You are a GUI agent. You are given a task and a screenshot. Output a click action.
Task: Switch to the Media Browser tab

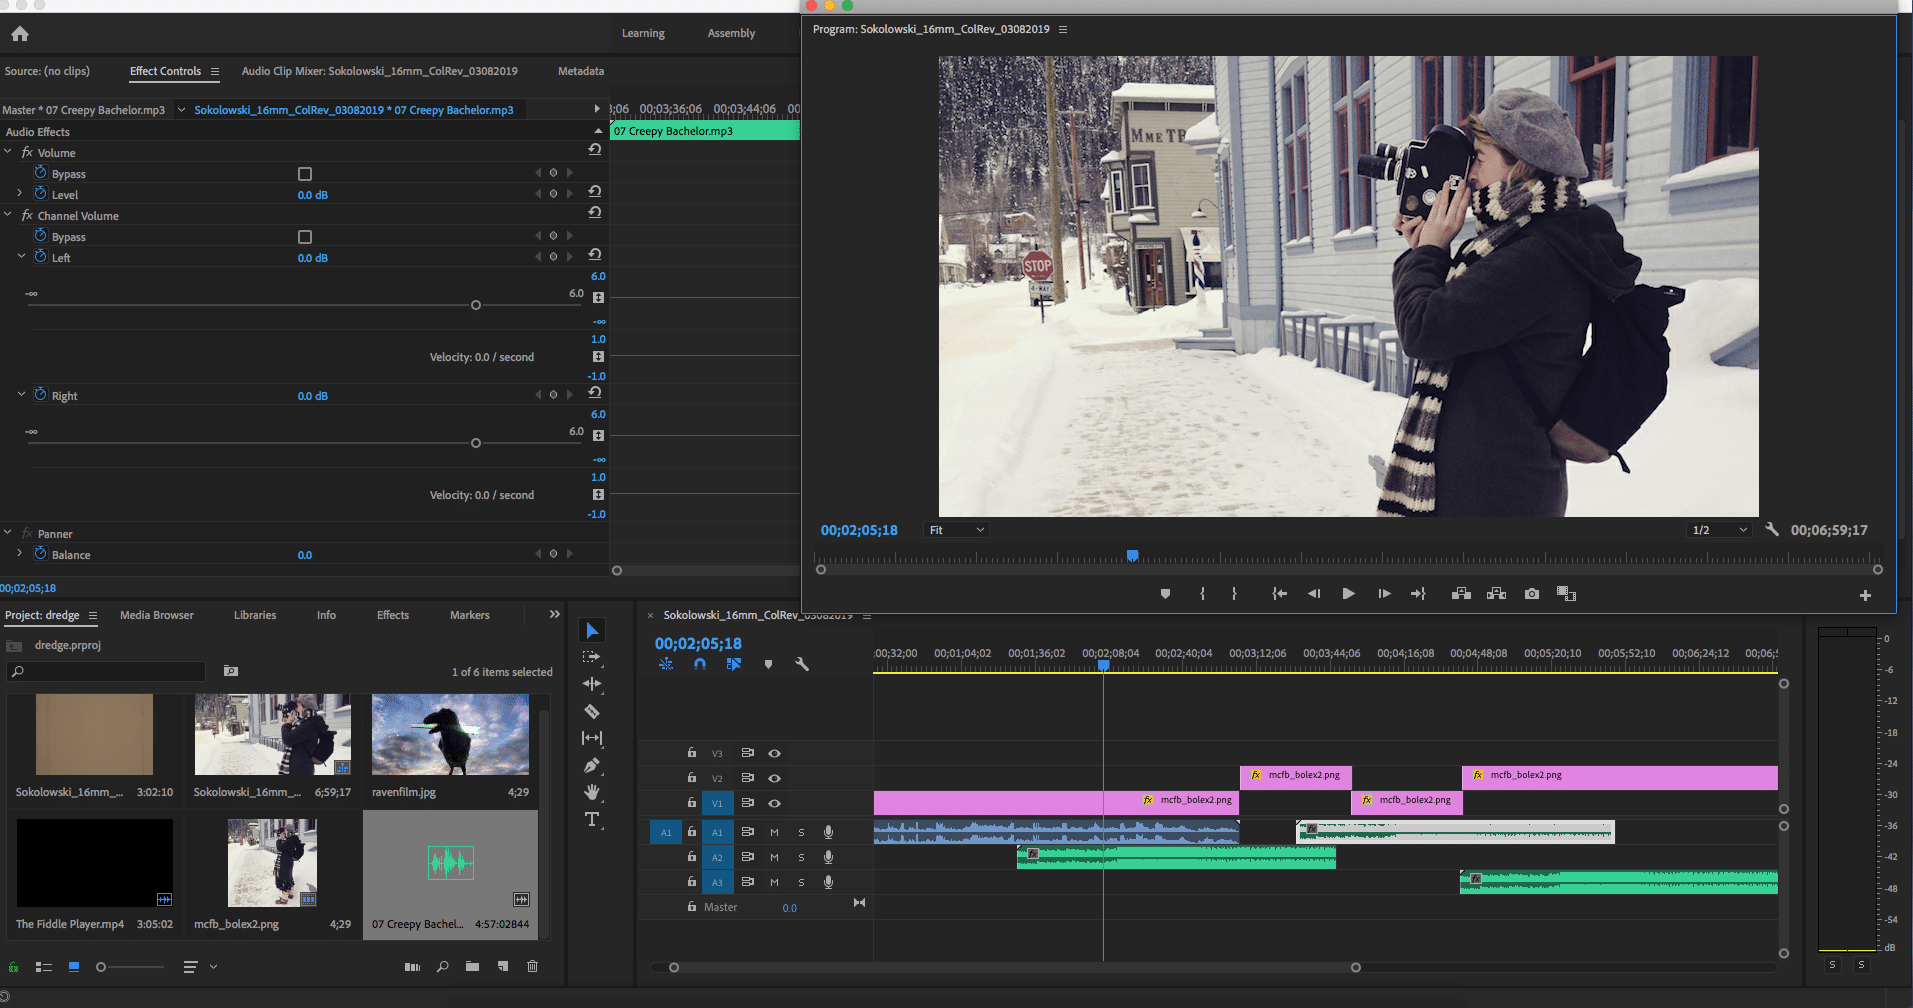tap(157, 615)
